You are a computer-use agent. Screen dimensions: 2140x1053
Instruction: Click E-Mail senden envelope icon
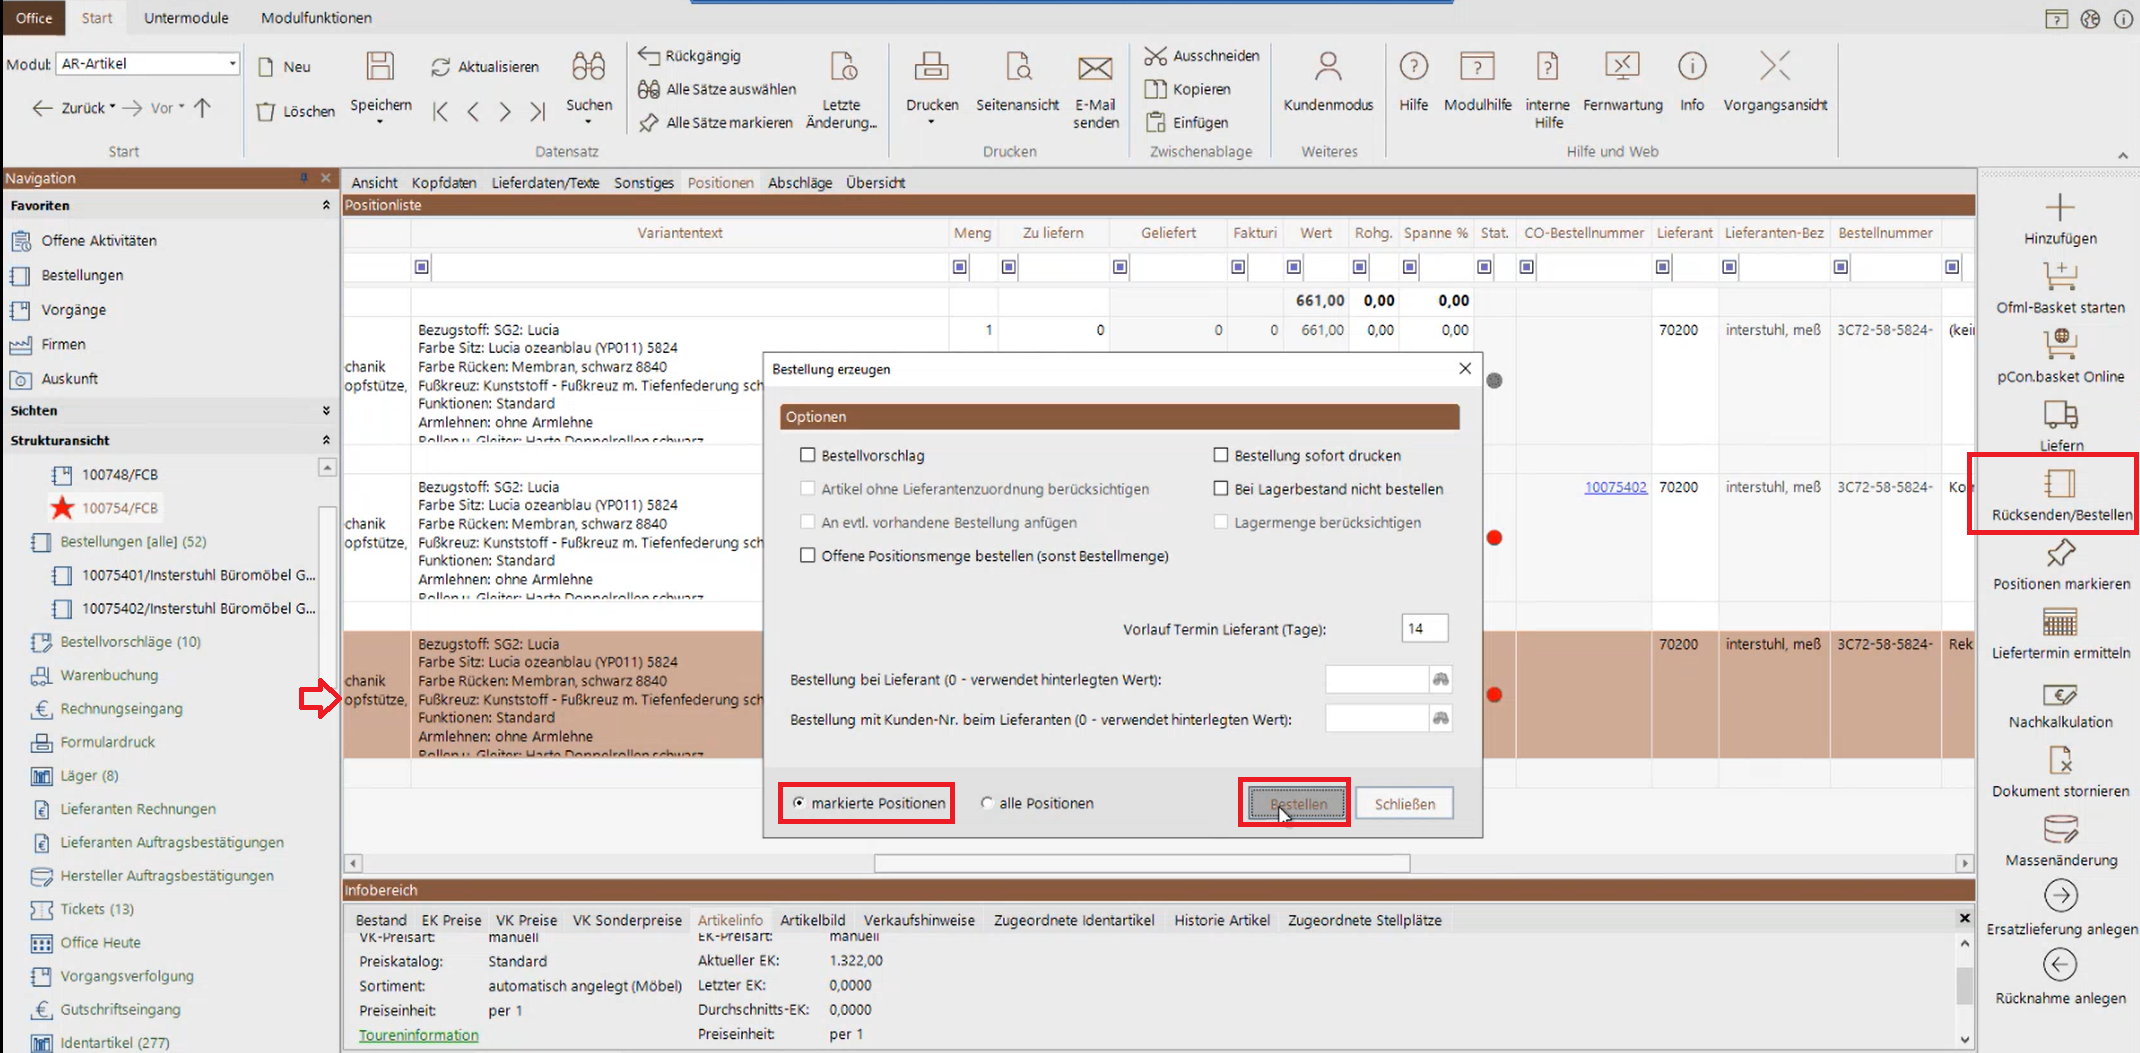[1095, 68]
